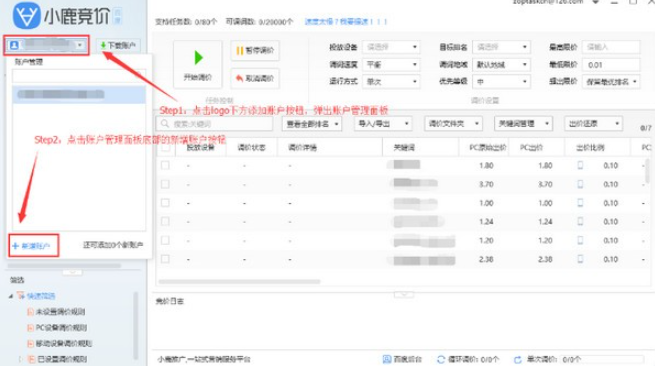The height and width of the screenshot is (366, 655).
Task: Open the account selector dropdown under the logo
Action: point(47,45)
